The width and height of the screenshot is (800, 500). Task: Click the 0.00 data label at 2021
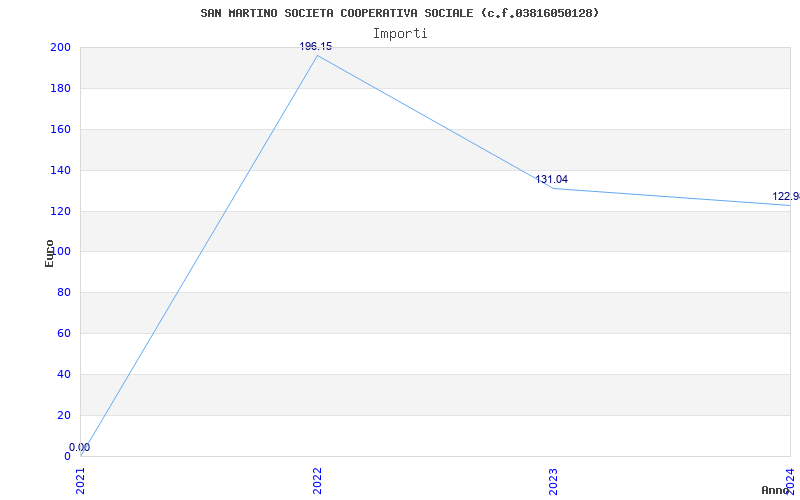click(80, 447)
